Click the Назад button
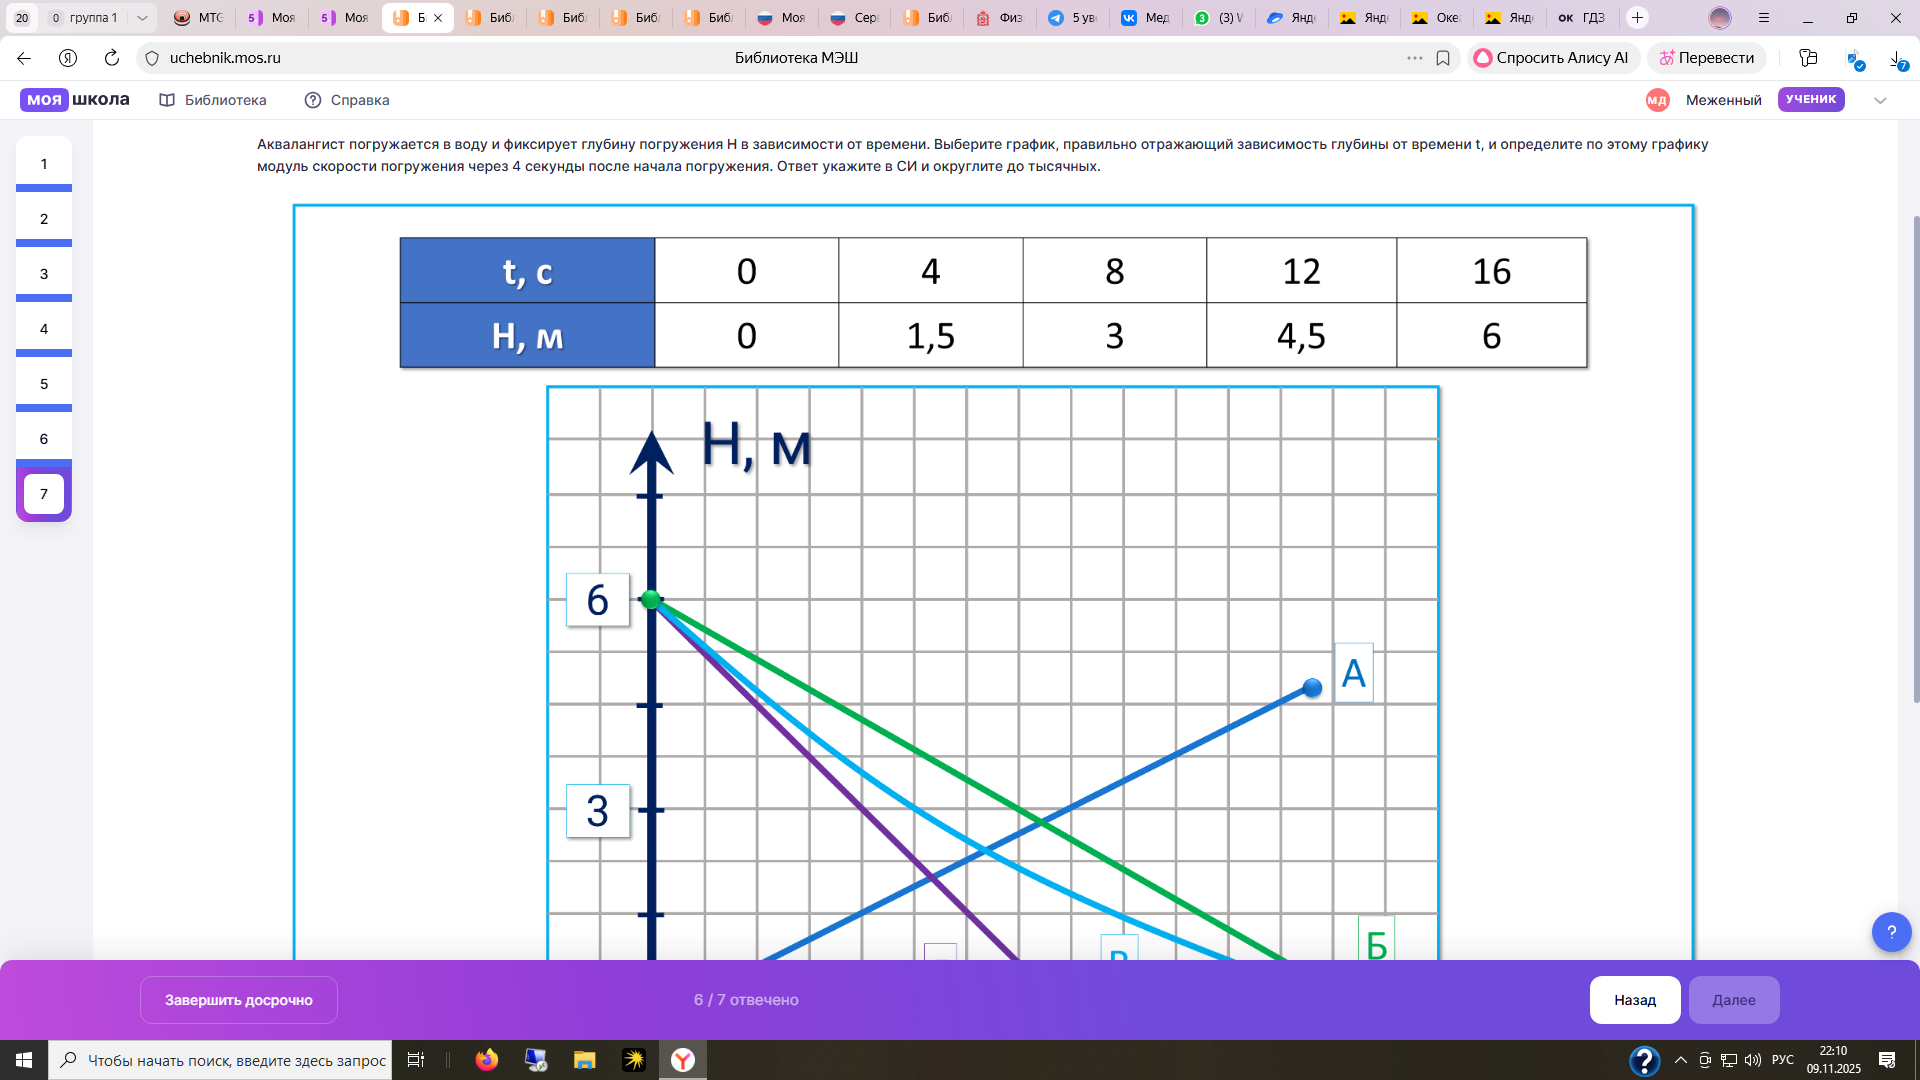The image size is (1920, 1080). tap(1635, 1000)
